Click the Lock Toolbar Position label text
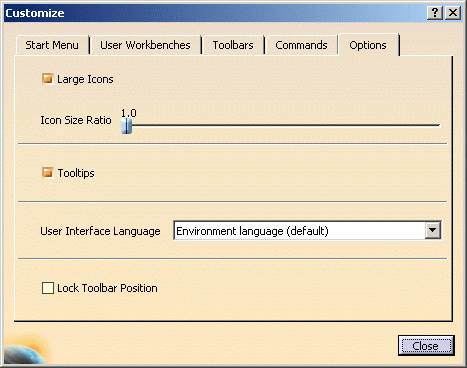Image resolution: width=467 pixels, height=368 pixels. (x=107, y=288)
